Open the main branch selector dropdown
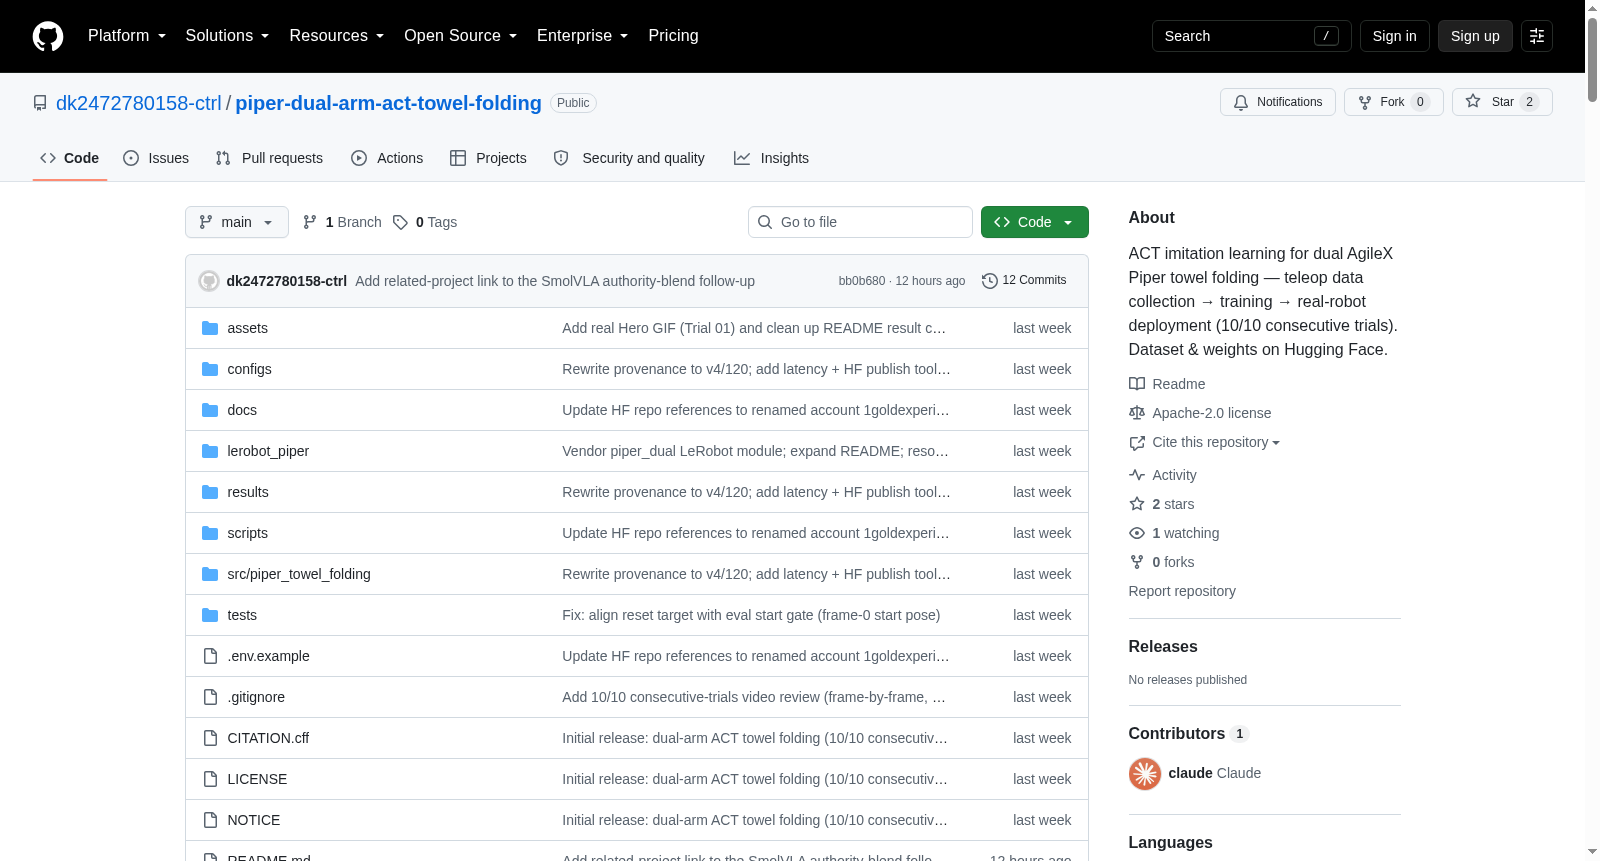The height and width of the screenshot is (861, 1600). [x=237, y=222]
